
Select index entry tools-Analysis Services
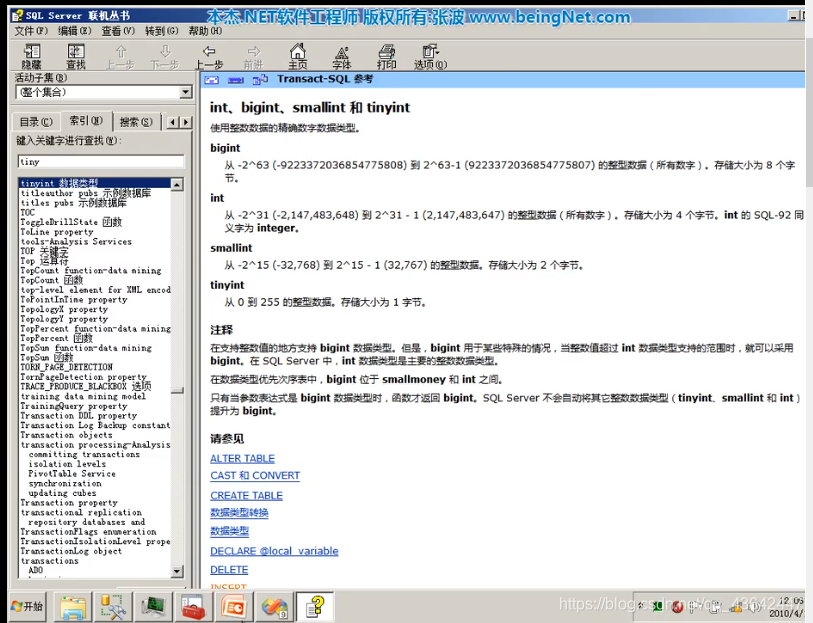pyautogui.click(x=76, y=242)
